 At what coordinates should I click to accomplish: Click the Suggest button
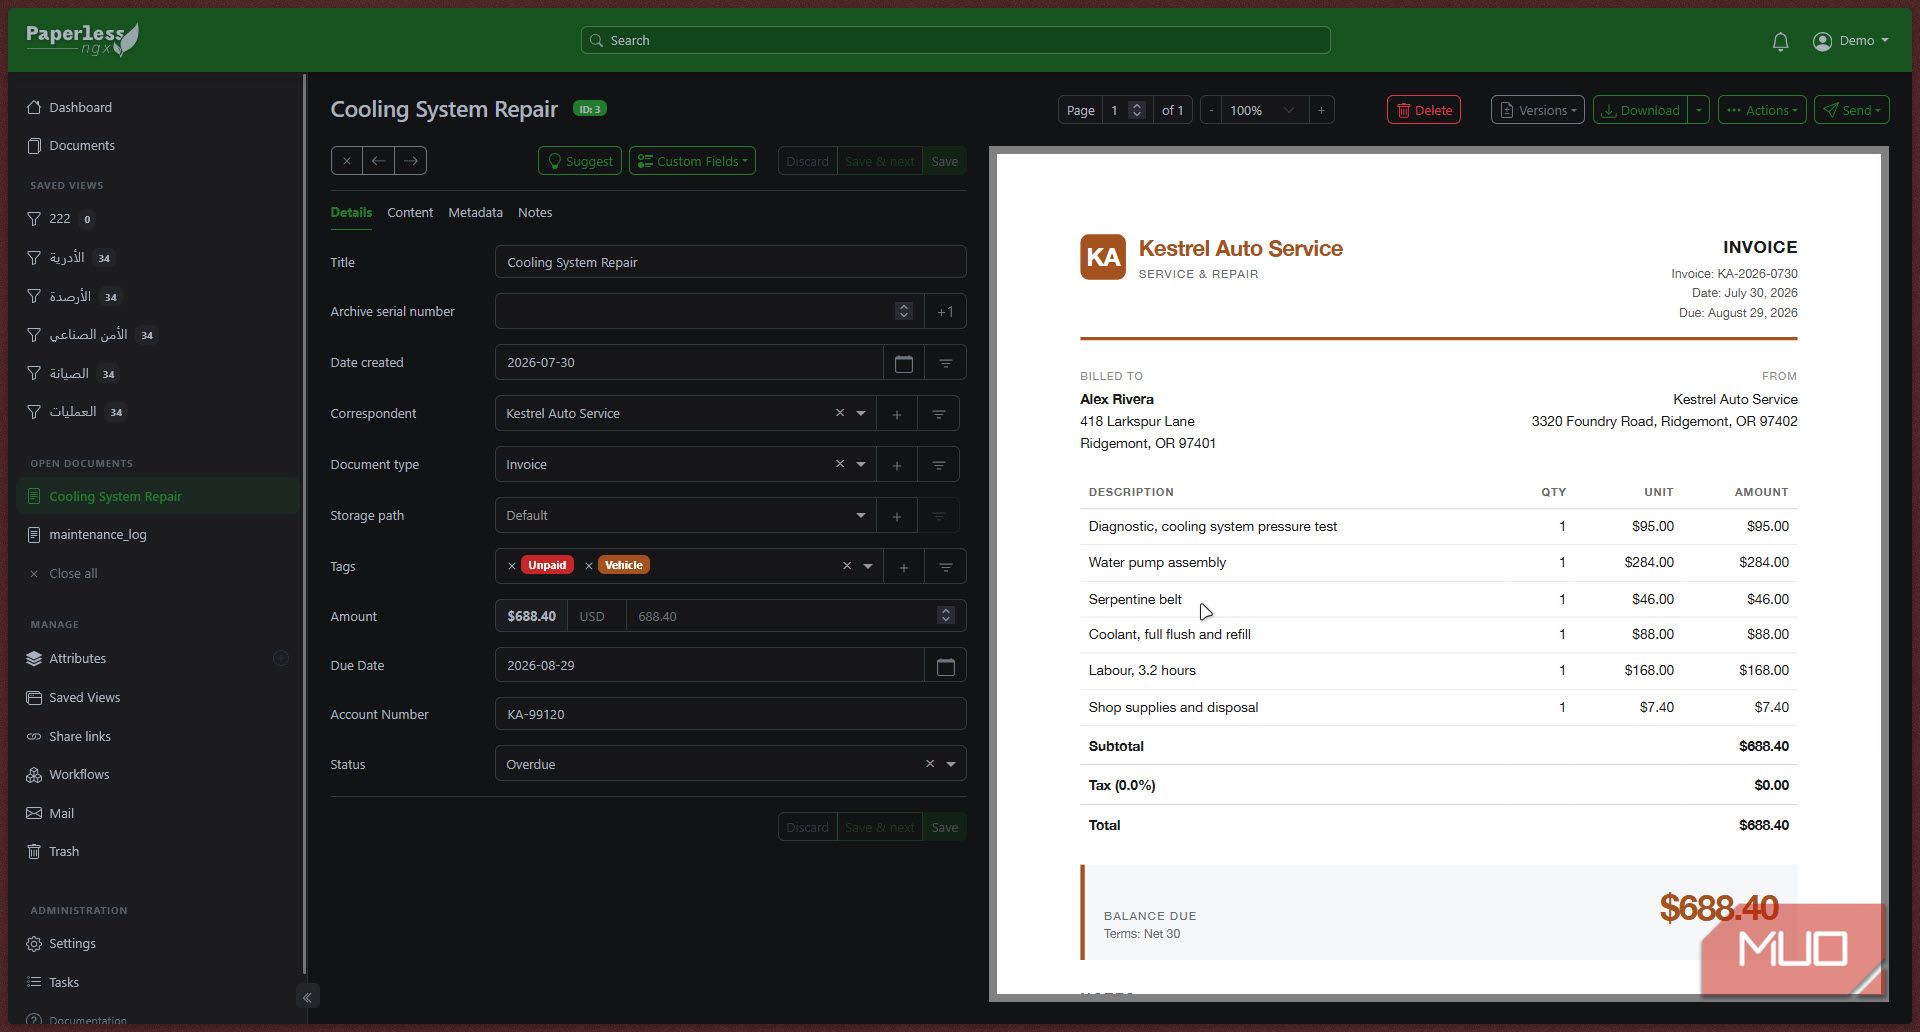tap(580, 161)
